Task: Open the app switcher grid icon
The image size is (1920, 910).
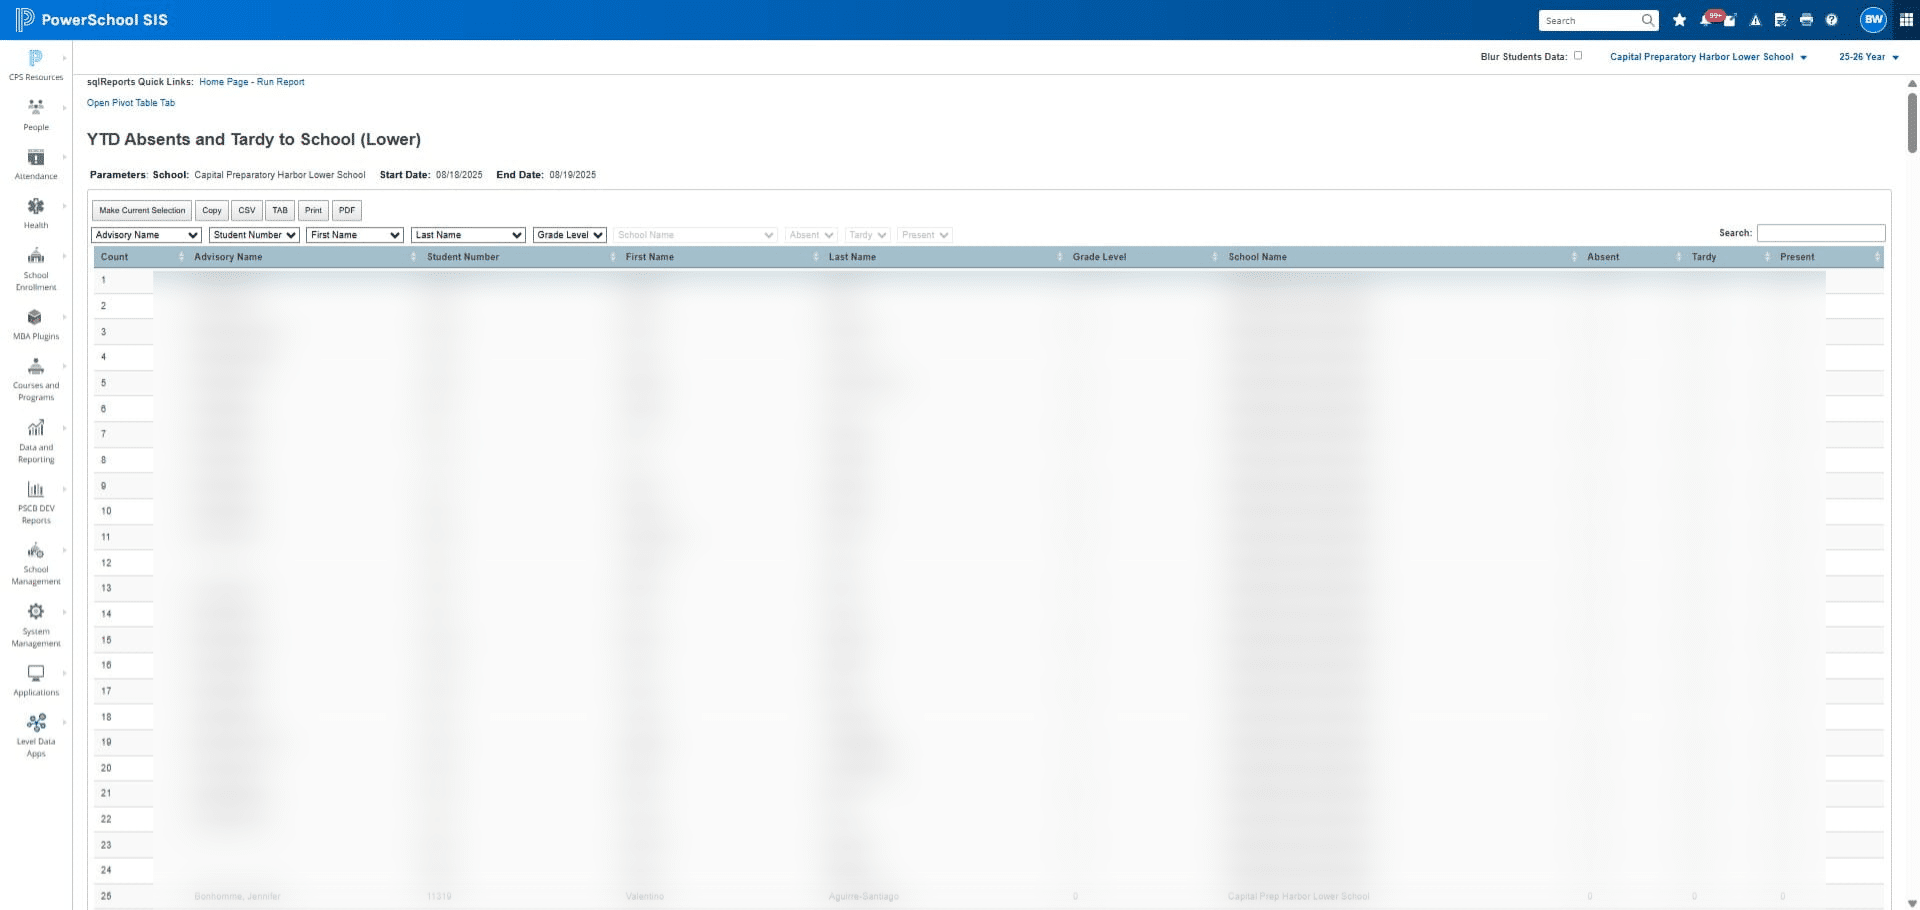Action: [x=1906, y=20]
